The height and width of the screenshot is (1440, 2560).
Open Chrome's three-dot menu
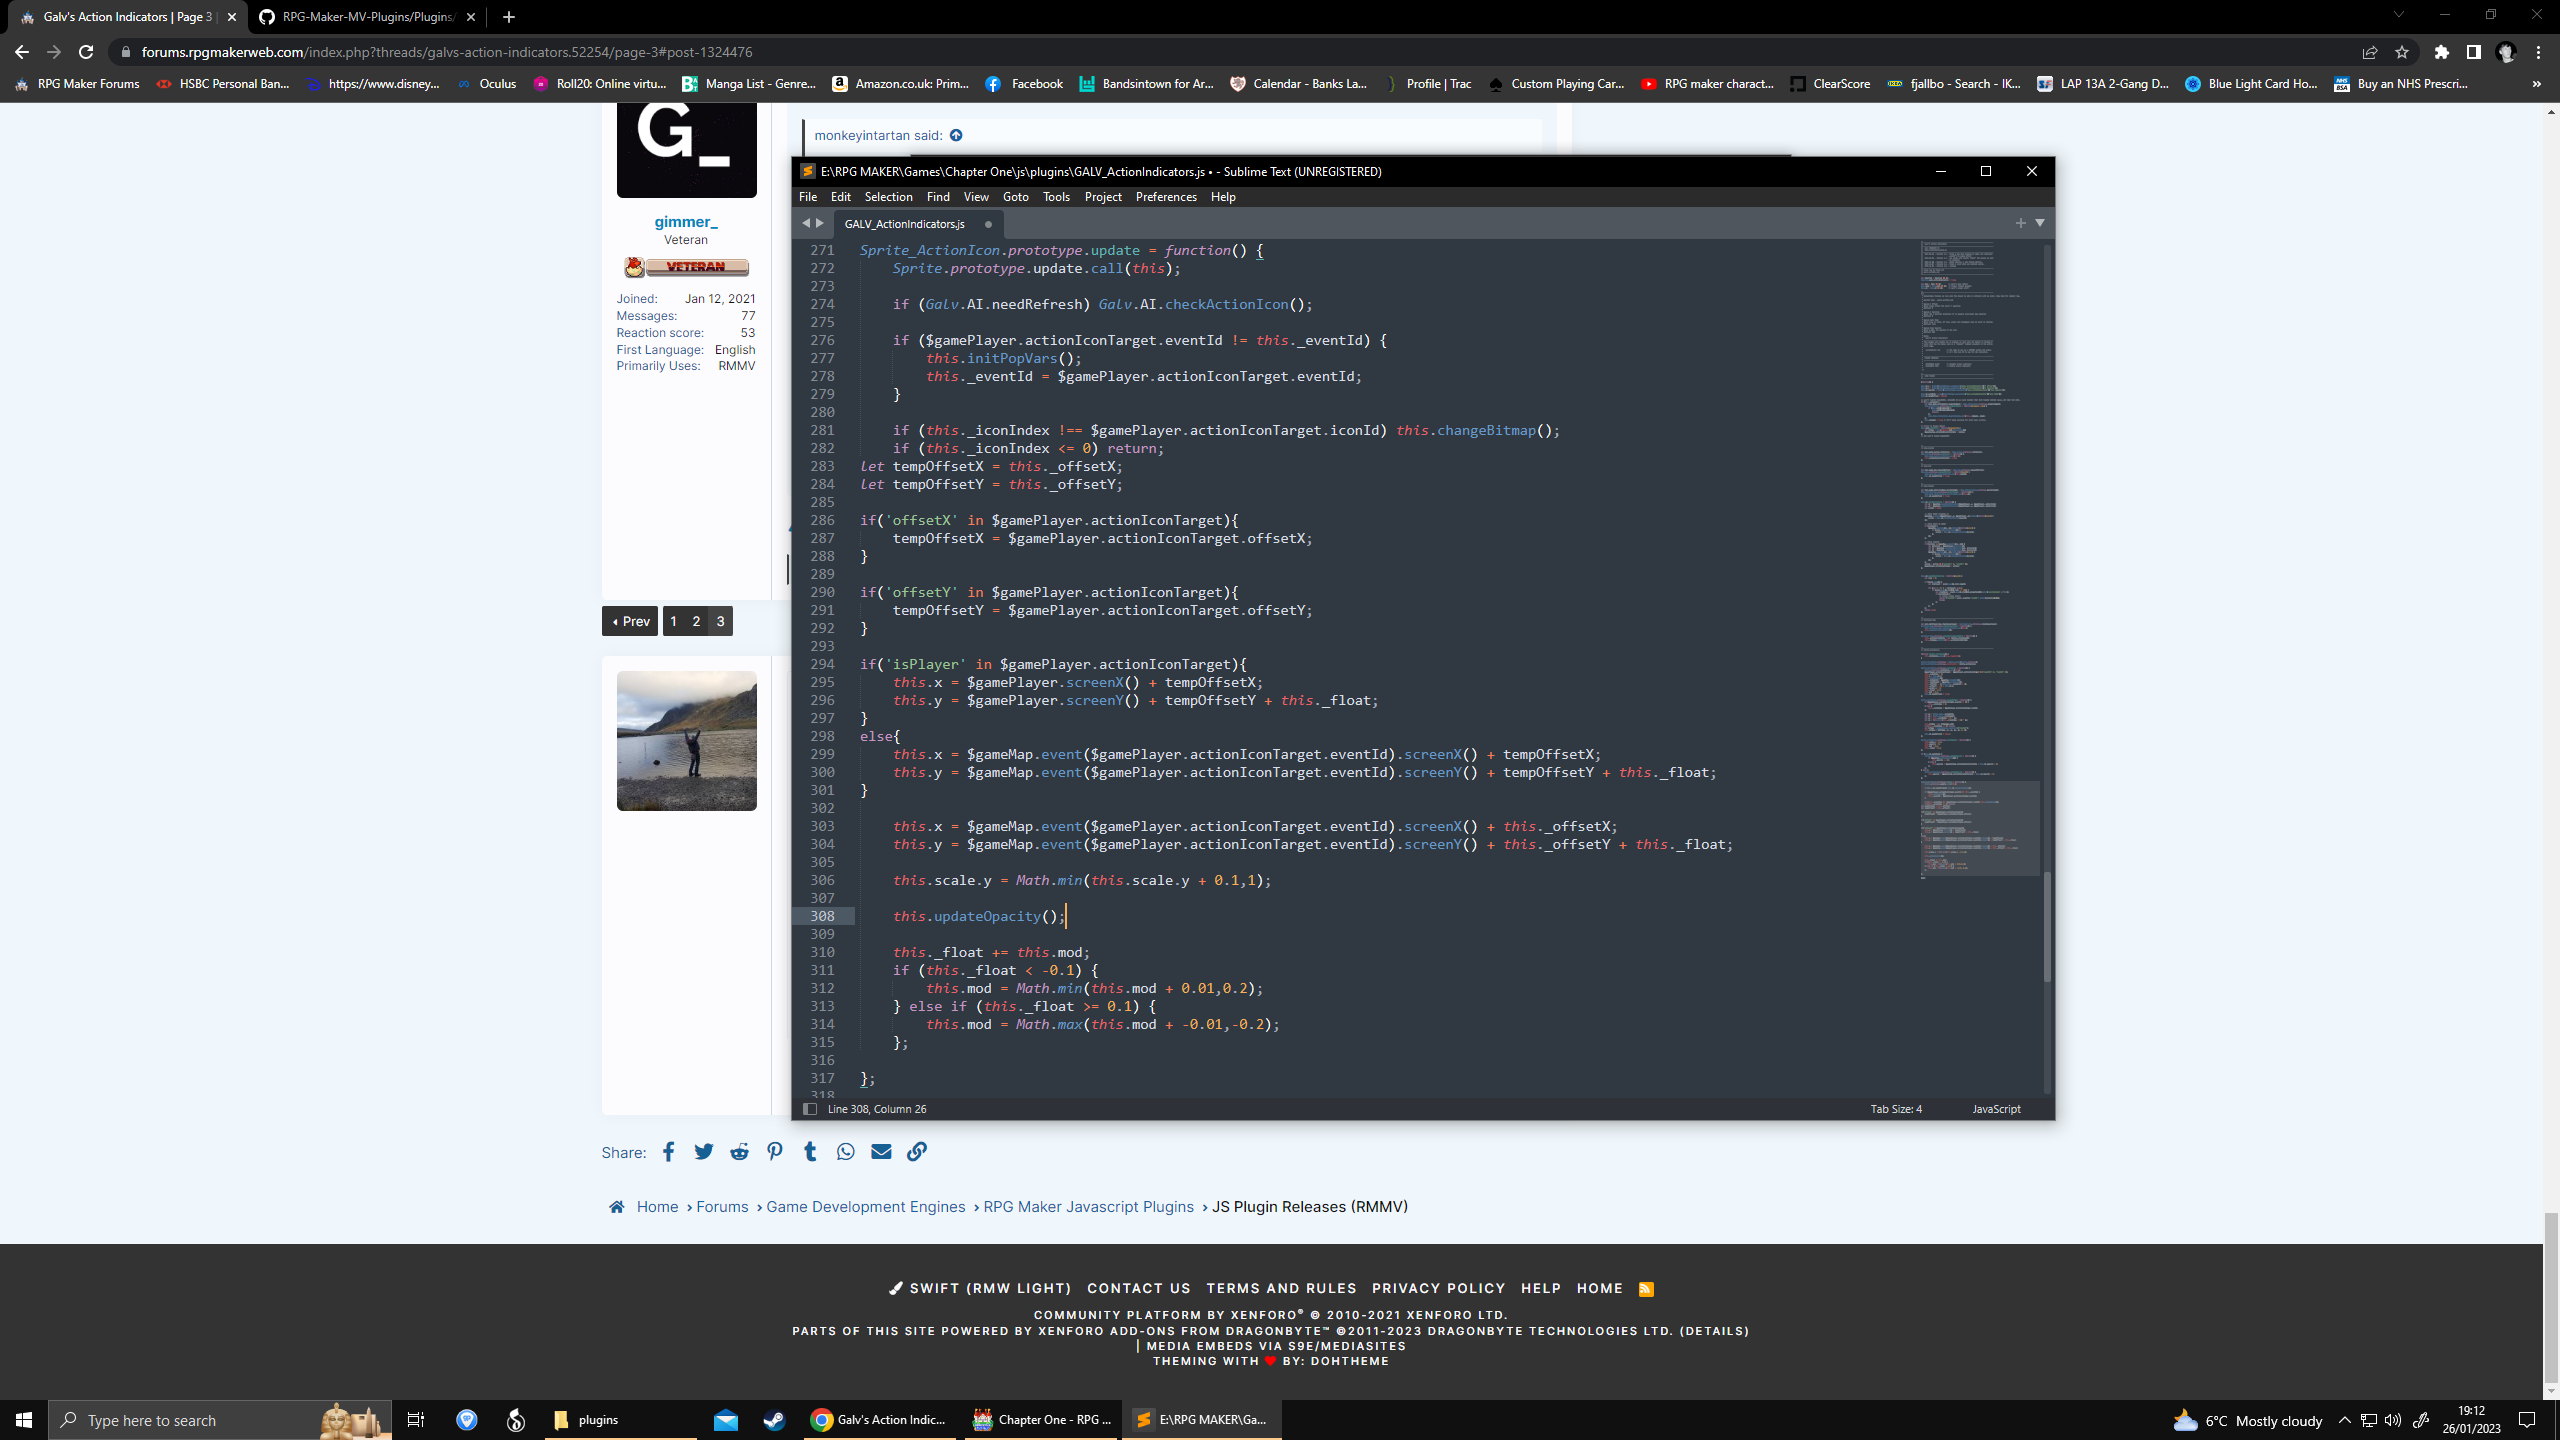(2538, 52)
